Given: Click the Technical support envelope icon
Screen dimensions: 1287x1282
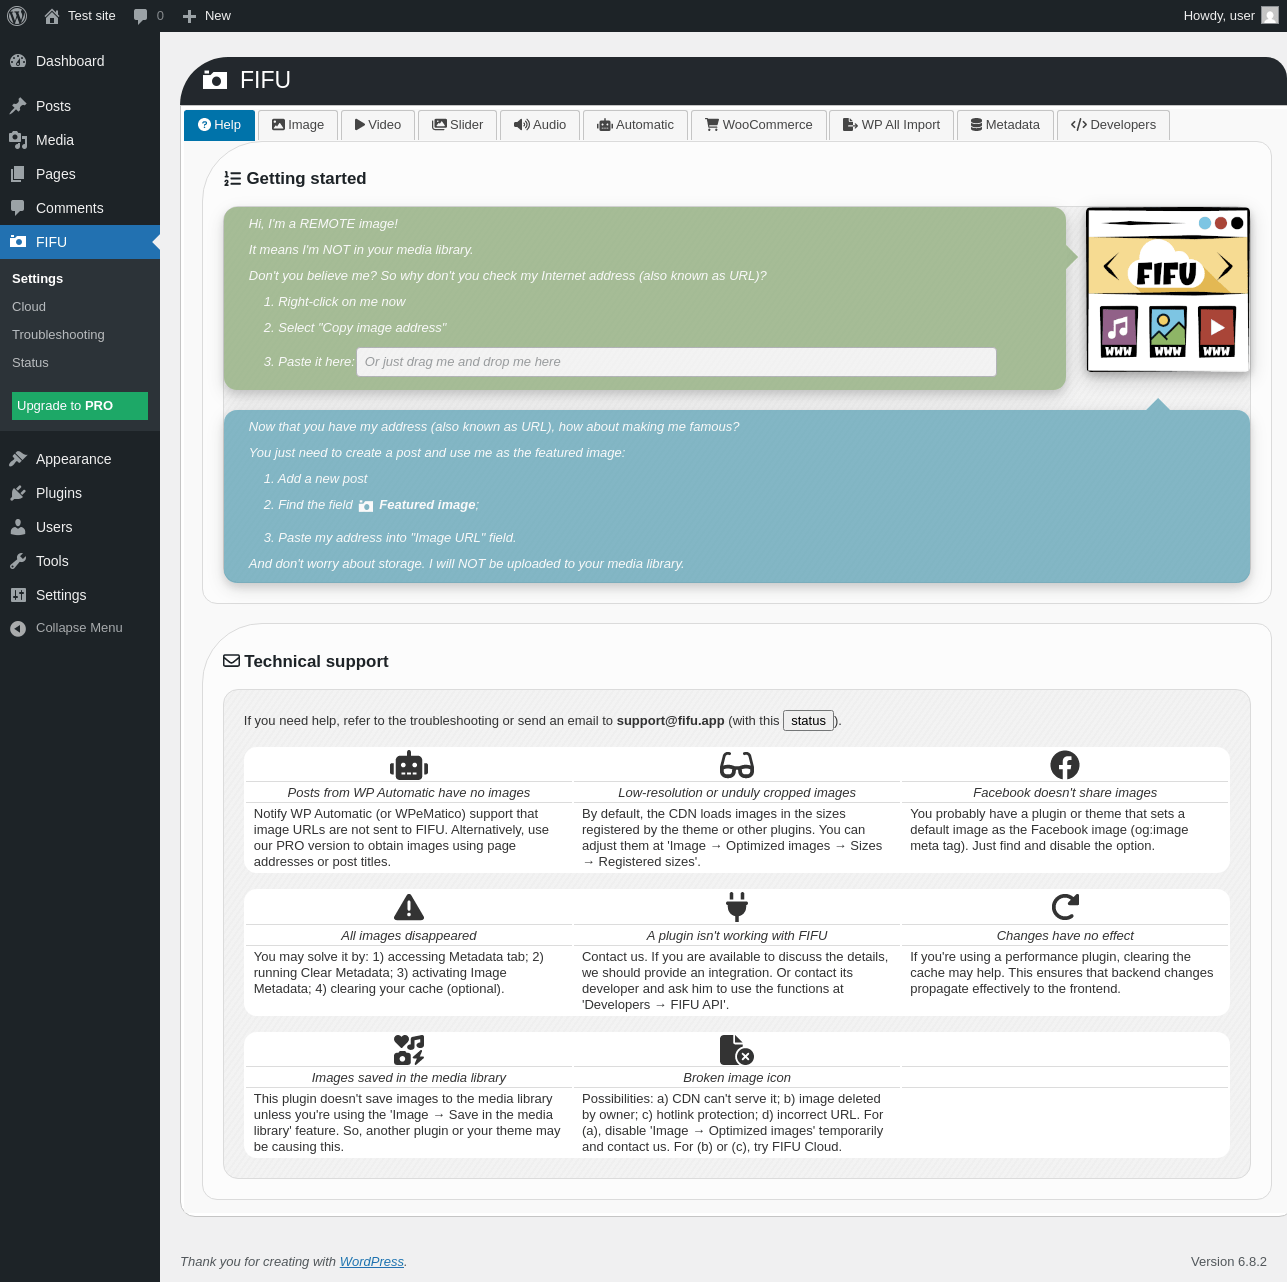Looking at the screenshot, I should point(231,661).
